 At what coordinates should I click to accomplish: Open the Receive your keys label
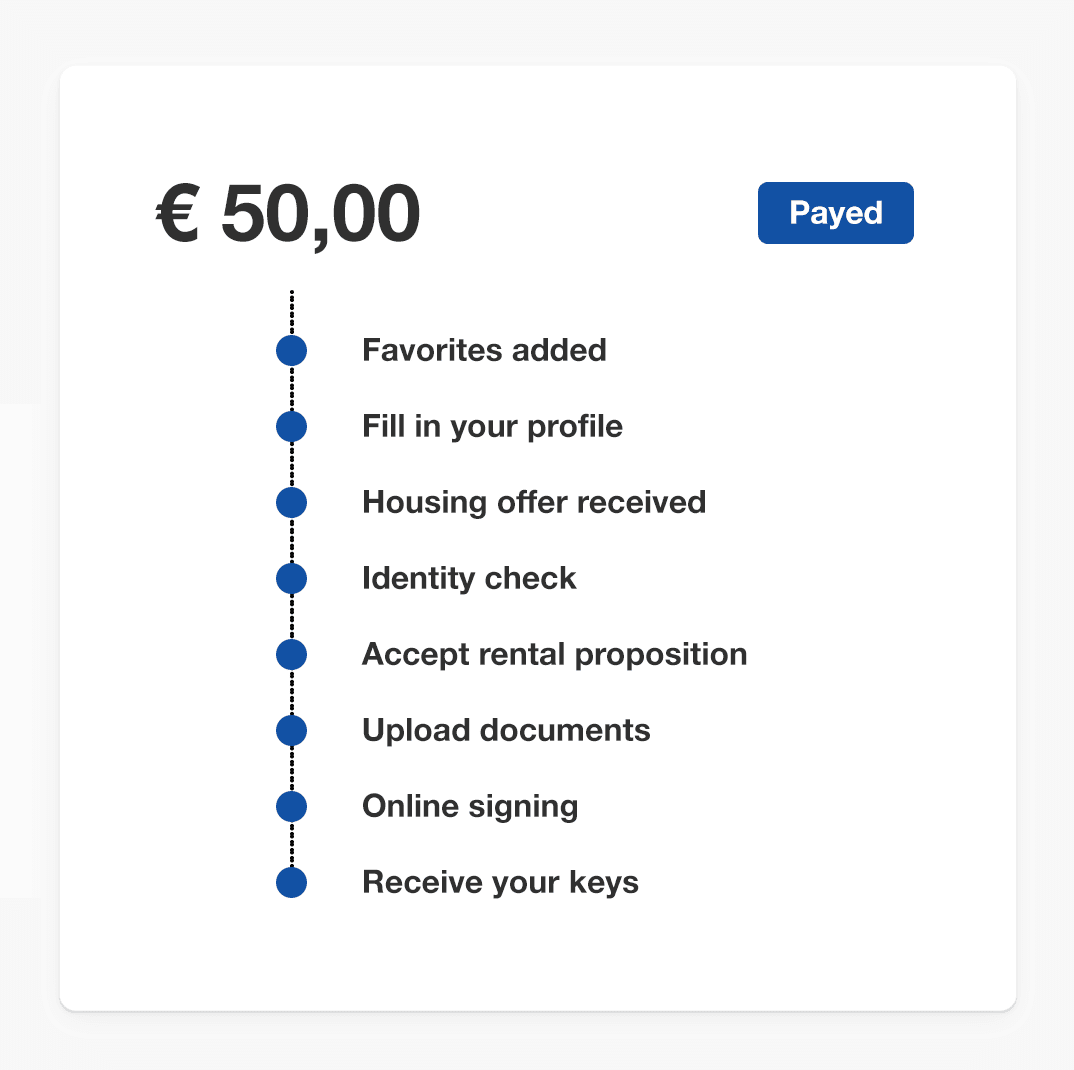pyautogui.click(x=500, y=882)
